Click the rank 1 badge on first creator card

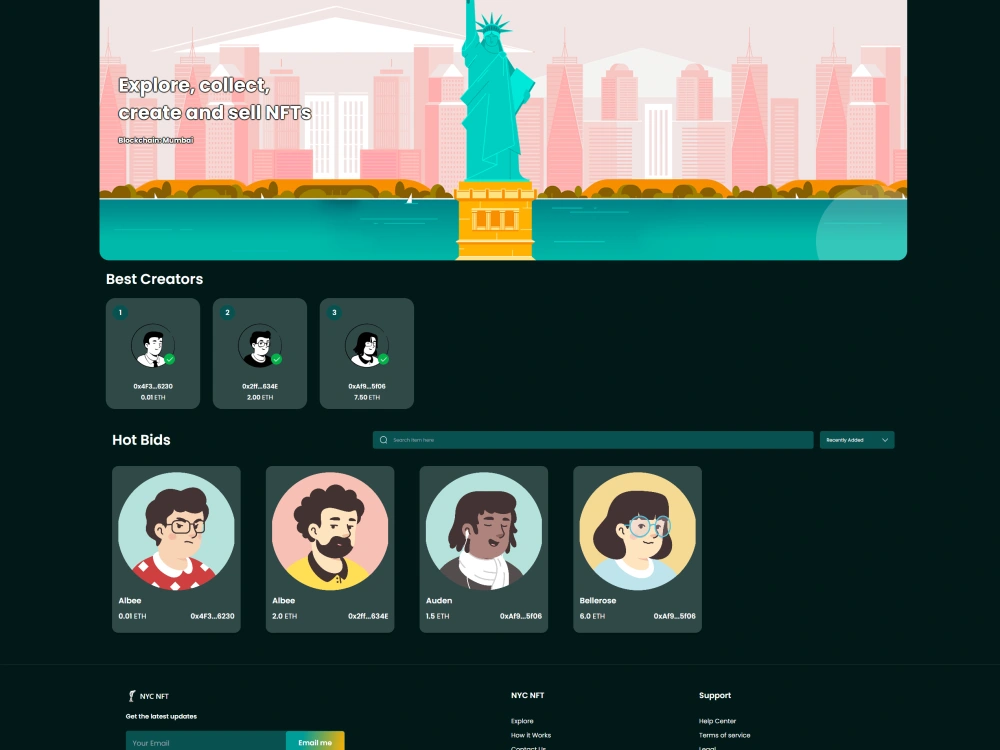(120, 312)
